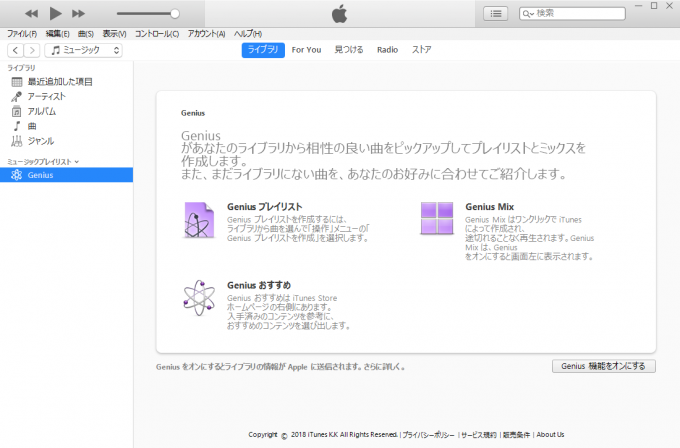680x448 pixels.
Task: Click the Genius おすすめ heading
Action: [259, 285]
